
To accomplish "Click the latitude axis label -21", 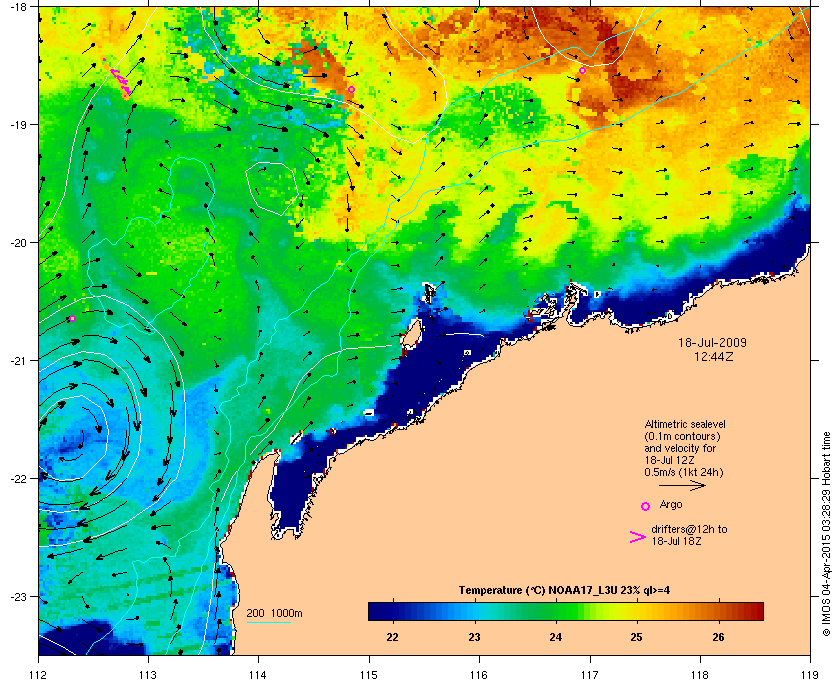I will click(17, 360).
